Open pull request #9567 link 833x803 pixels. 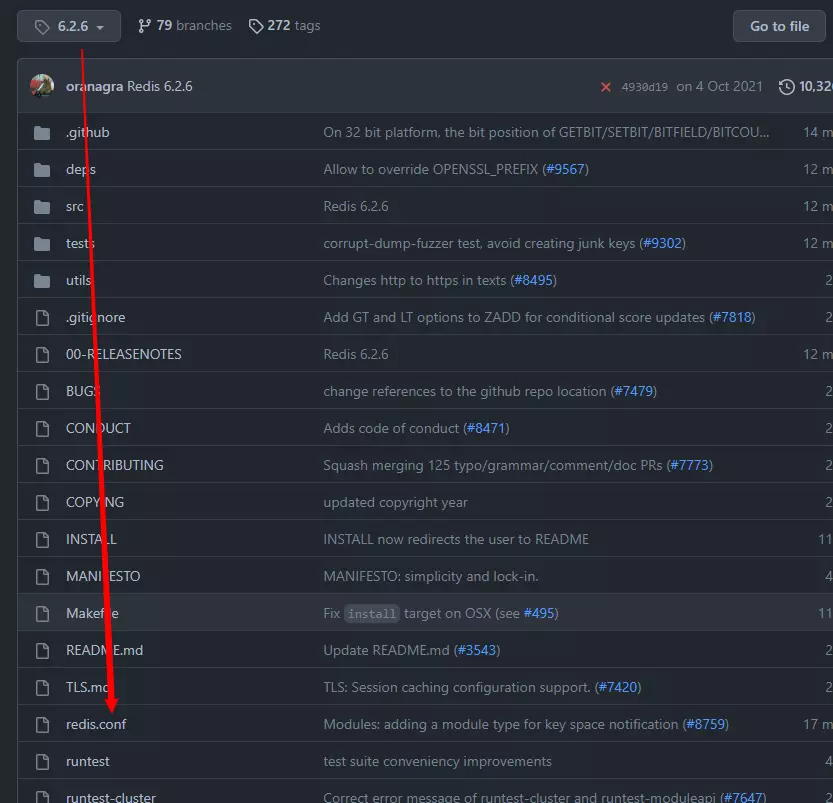tap(565, 170)
